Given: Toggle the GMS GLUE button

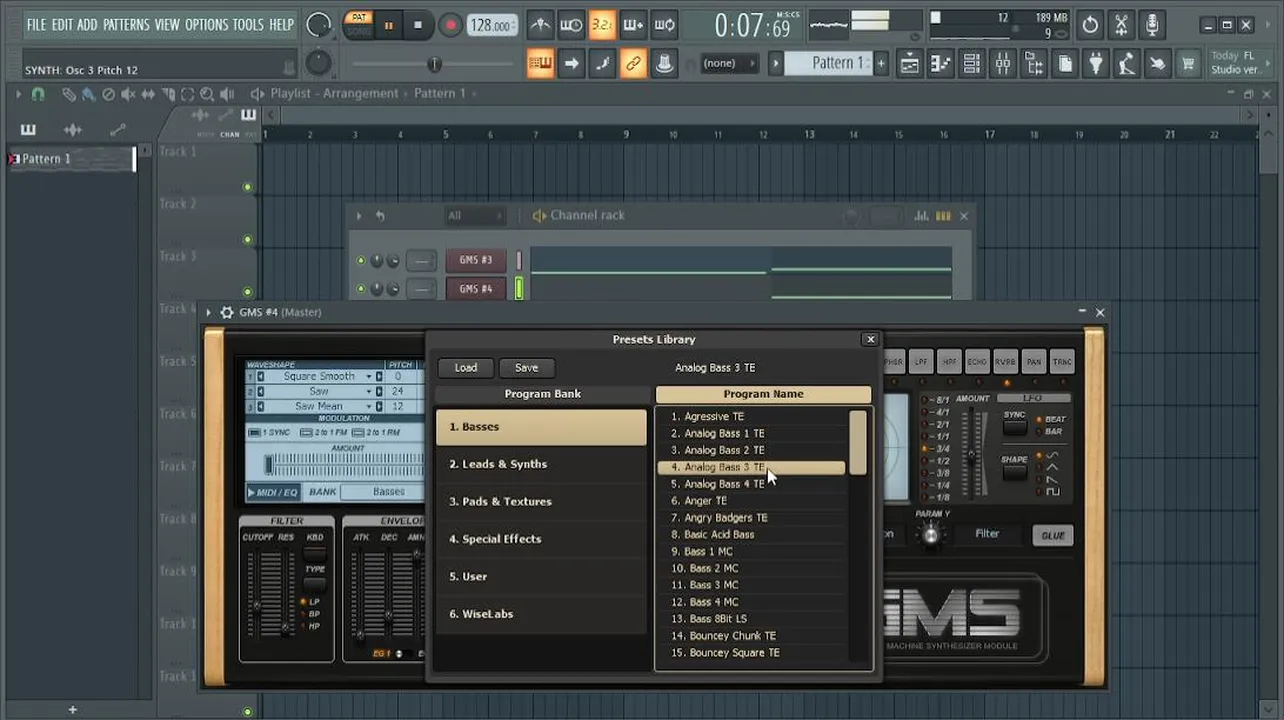Looking at the screenshot, I should click(1053, 535).
